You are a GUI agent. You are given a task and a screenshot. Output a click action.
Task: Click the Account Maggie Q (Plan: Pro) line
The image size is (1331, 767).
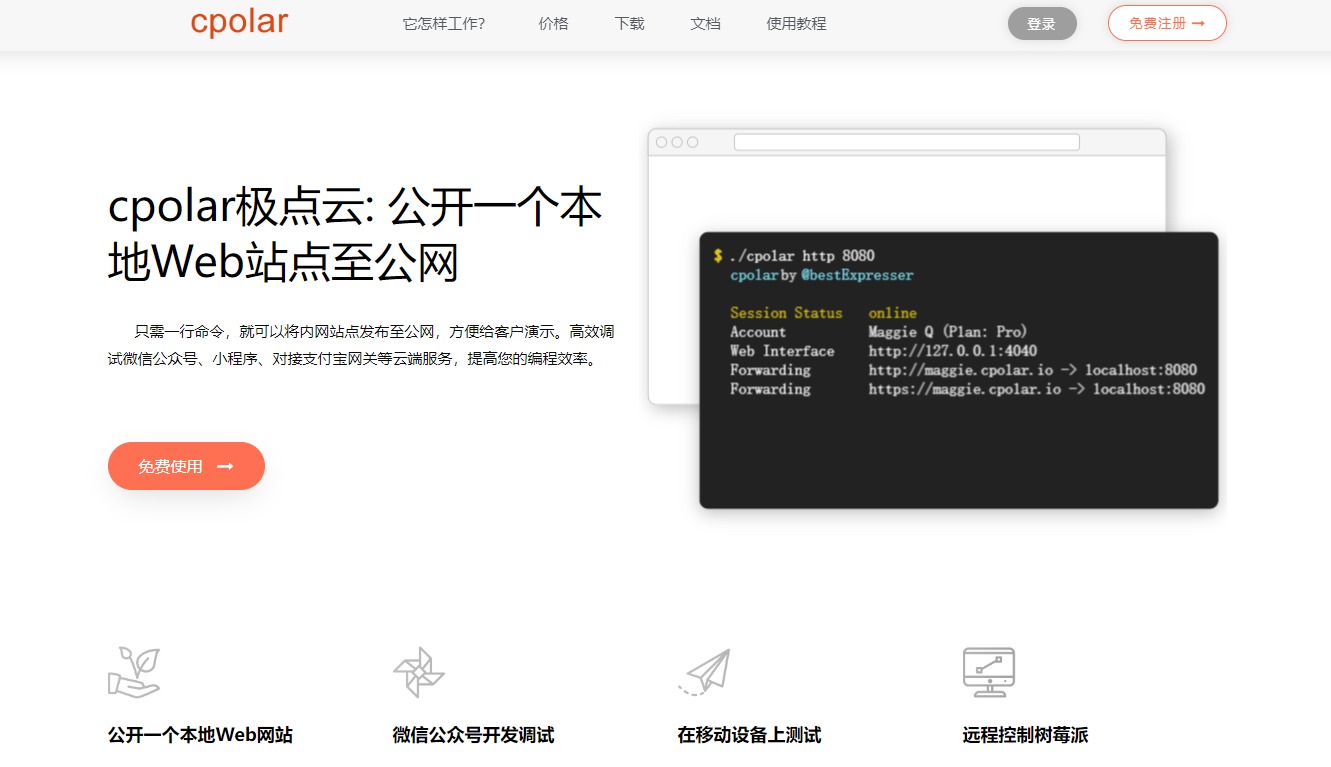click(878, 332)
